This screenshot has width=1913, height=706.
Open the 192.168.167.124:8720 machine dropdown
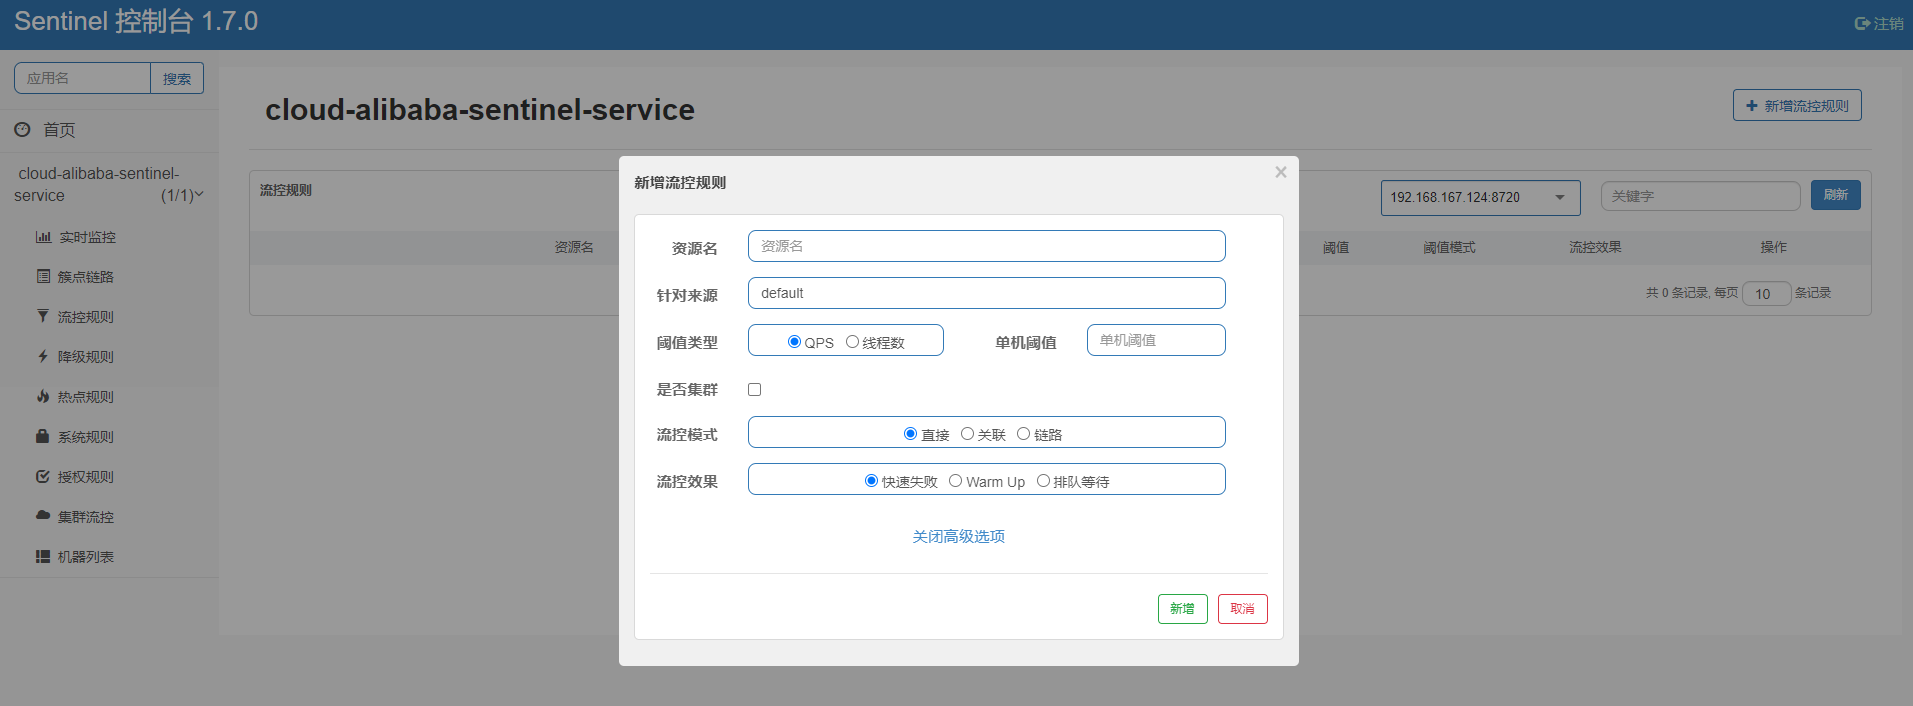coord(1480,197)
